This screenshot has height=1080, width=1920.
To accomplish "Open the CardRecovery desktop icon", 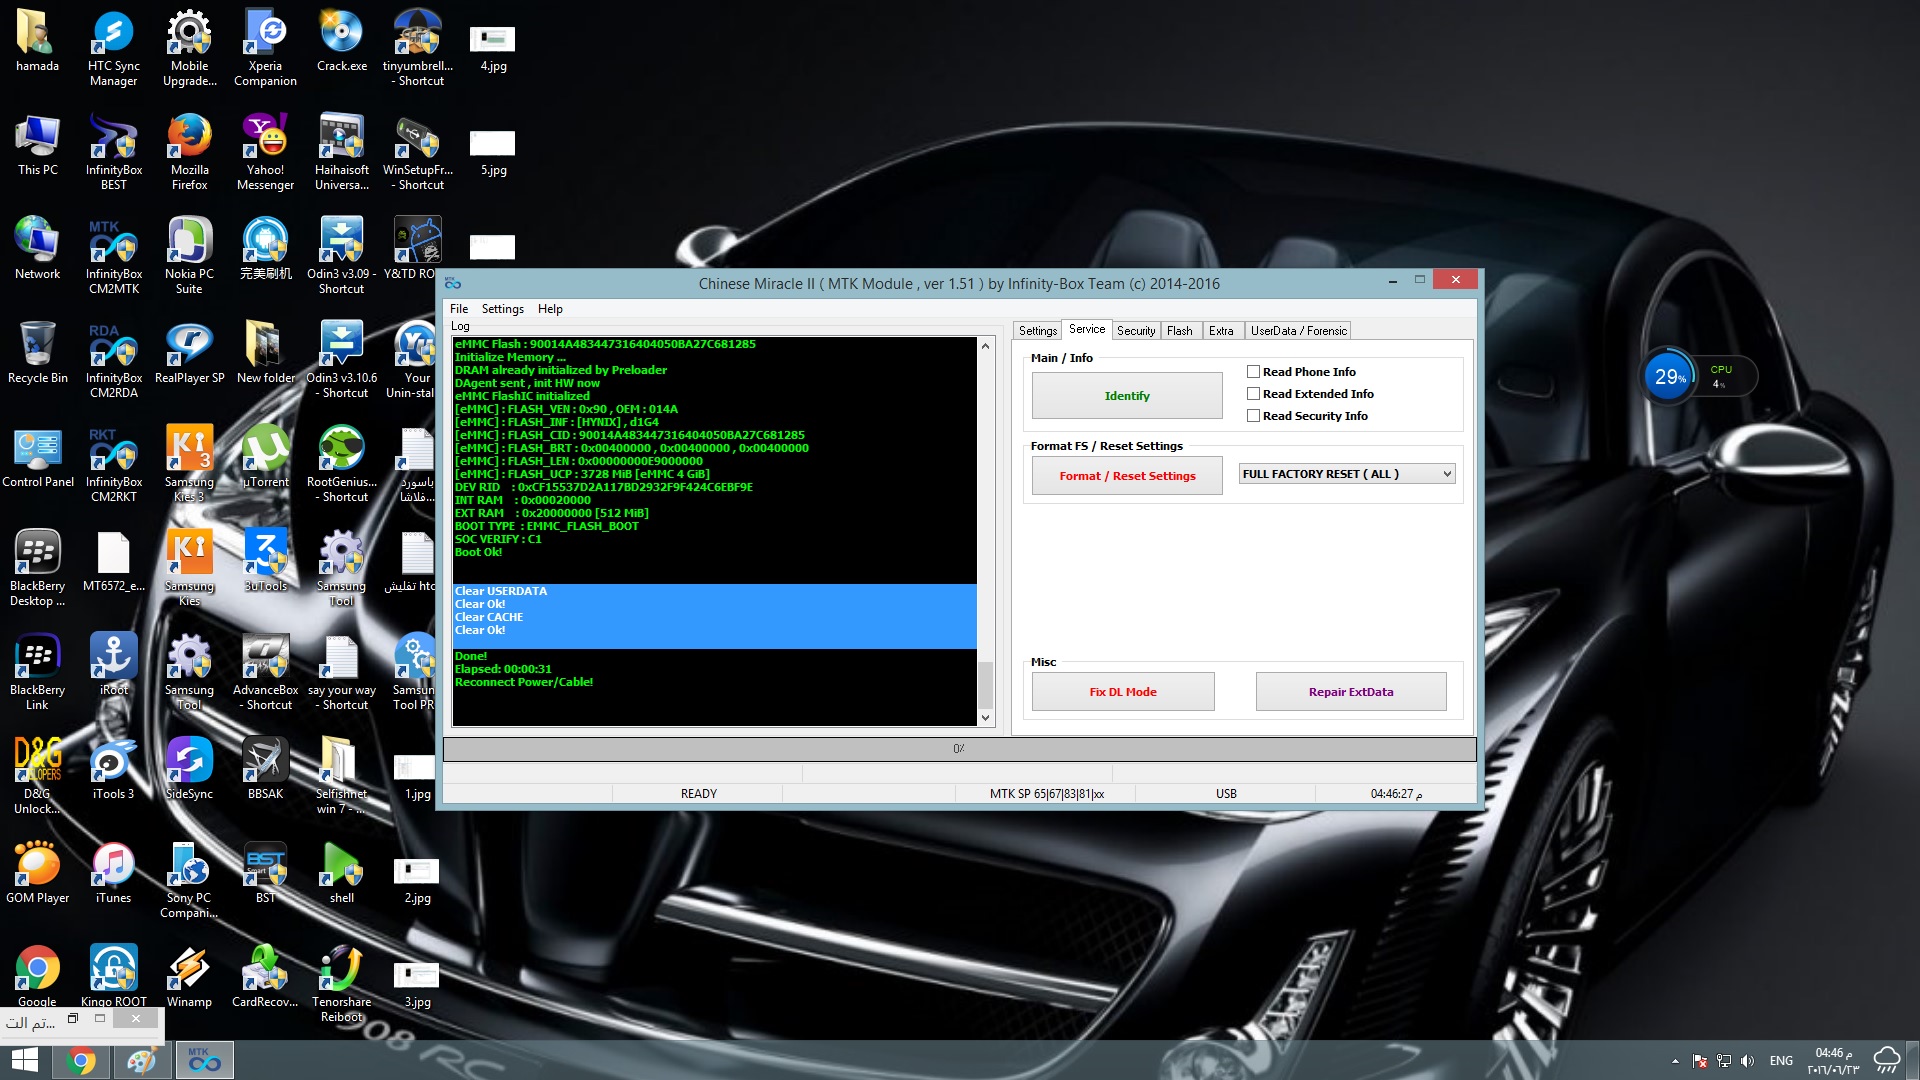I will click(x=265, y=978).
